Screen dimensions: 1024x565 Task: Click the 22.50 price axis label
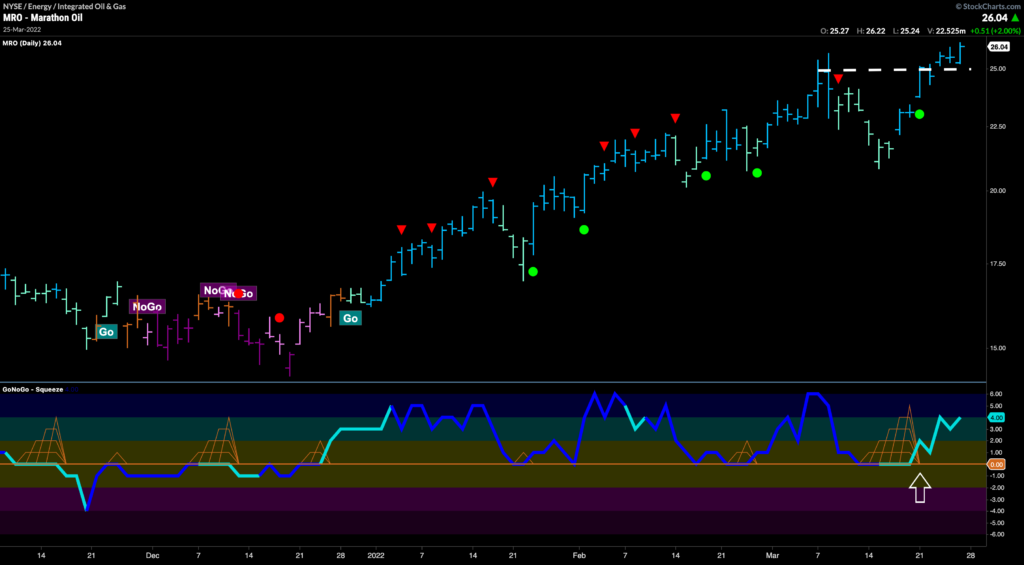[x=996, y=127]
